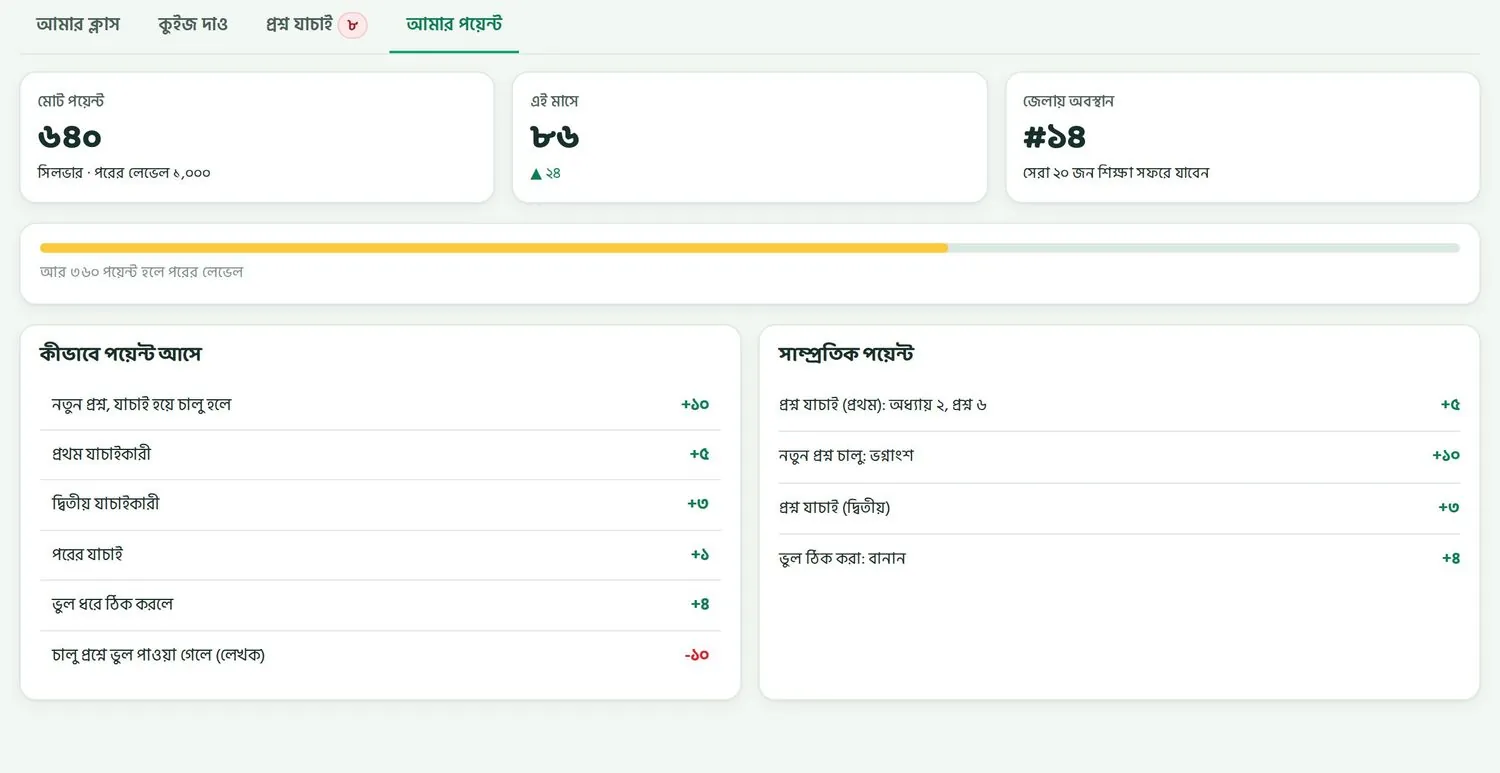Click 'সিলভার · পরের লেভেল ১,০০০' text
The width and height of the screenshot is (1500, 773).
124,173
